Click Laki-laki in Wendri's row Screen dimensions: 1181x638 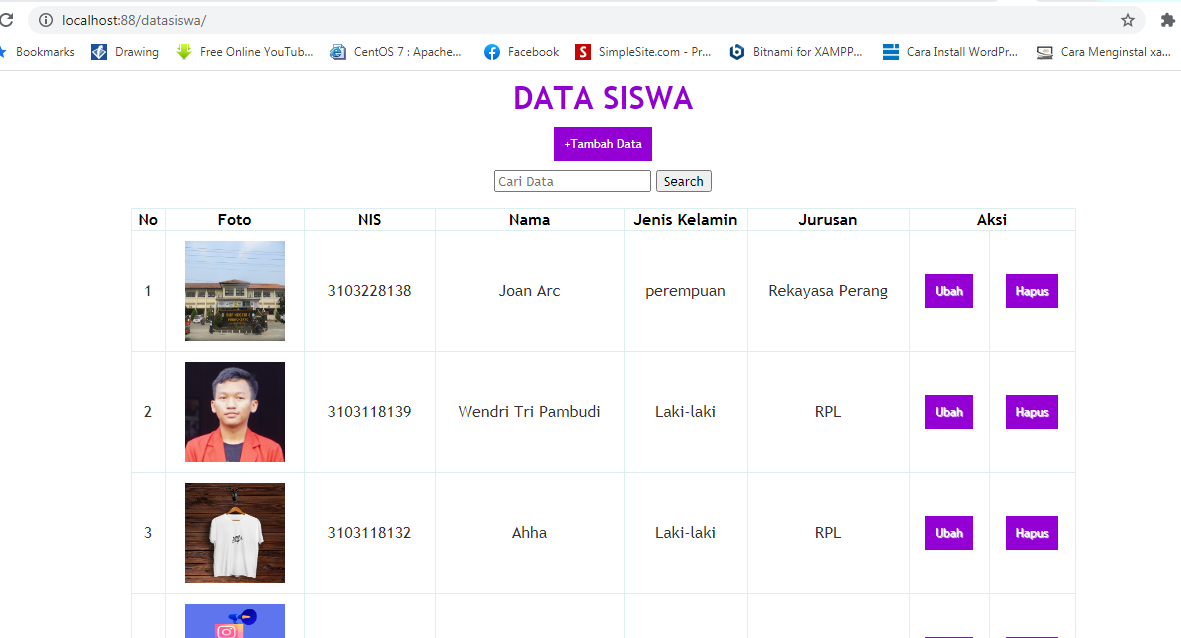(x=685, y=412)
